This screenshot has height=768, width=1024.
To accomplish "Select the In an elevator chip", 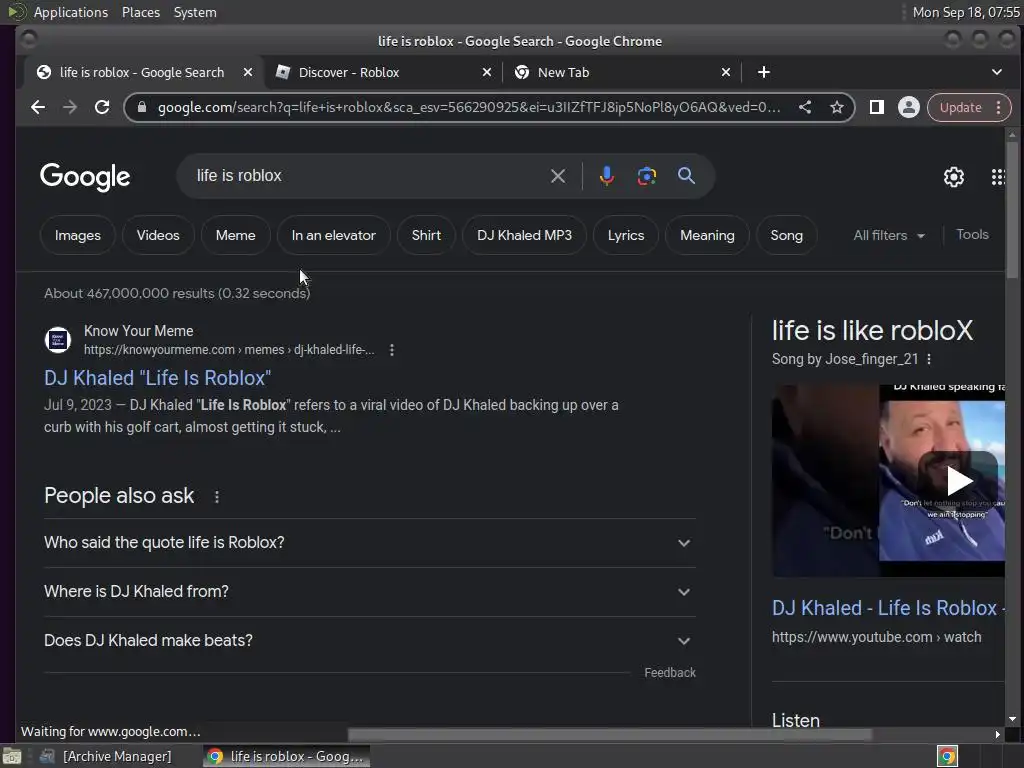I will pyautogui.click(x=334, y=235).
